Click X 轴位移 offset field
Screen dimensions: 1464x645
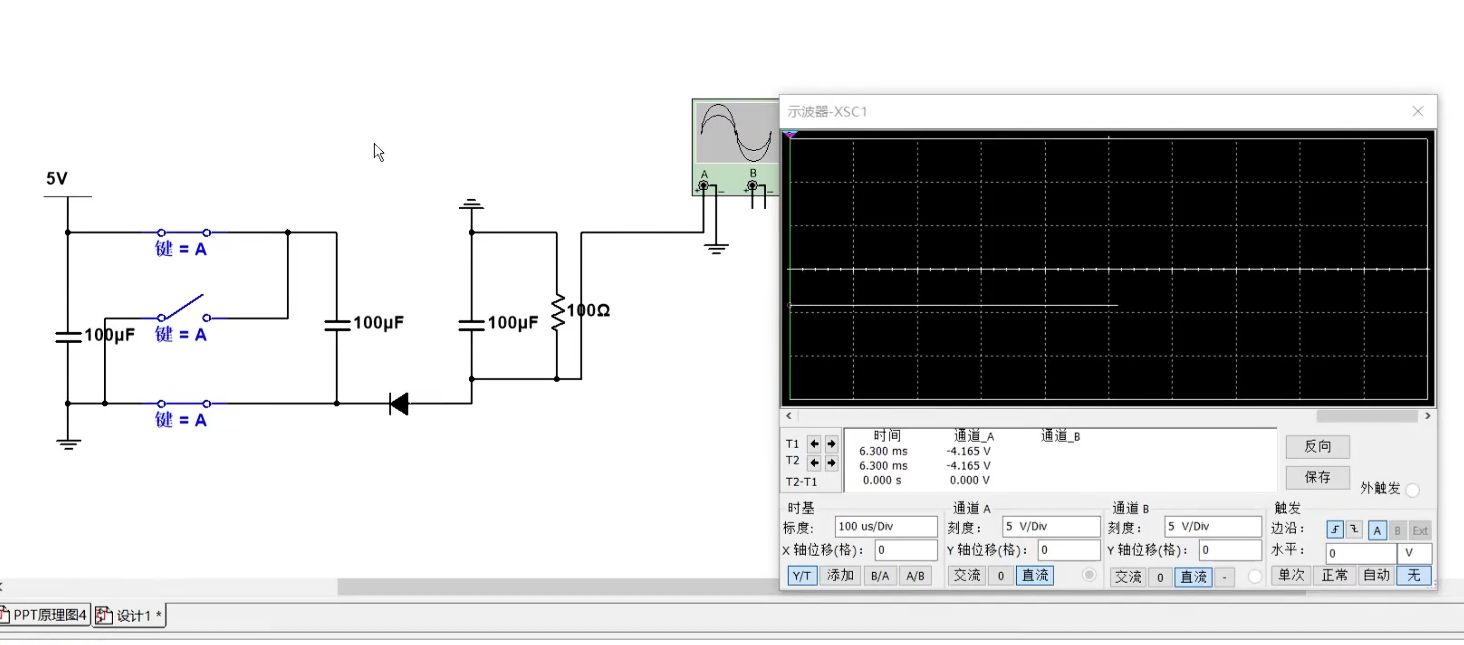tap(906, 550)
